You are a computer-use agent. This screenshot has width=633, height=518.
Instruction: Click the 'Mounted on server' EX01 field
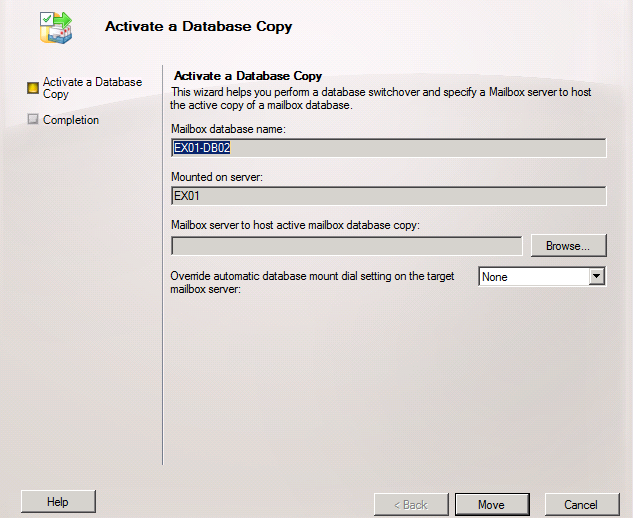point(389,196)
